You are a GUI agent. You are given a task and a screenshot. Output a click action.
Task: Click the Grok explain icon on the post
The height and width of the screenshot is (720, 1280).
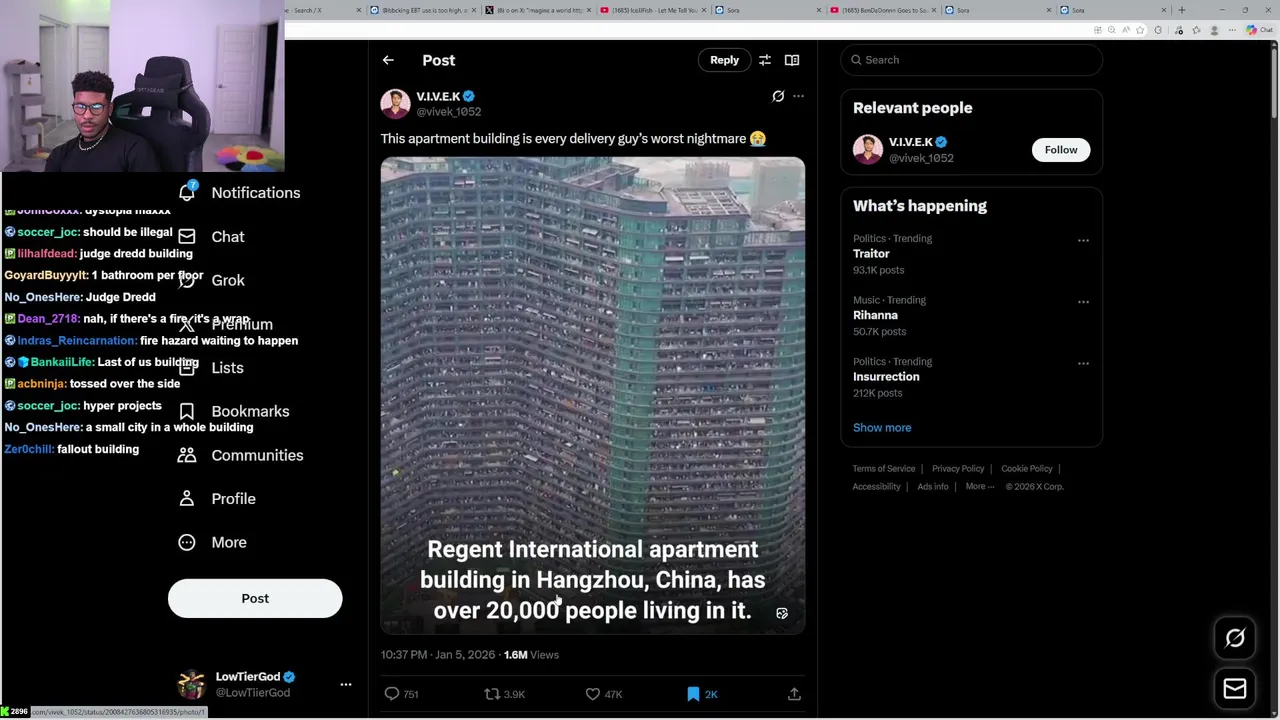pyautogui.click(x=778, y=96)
